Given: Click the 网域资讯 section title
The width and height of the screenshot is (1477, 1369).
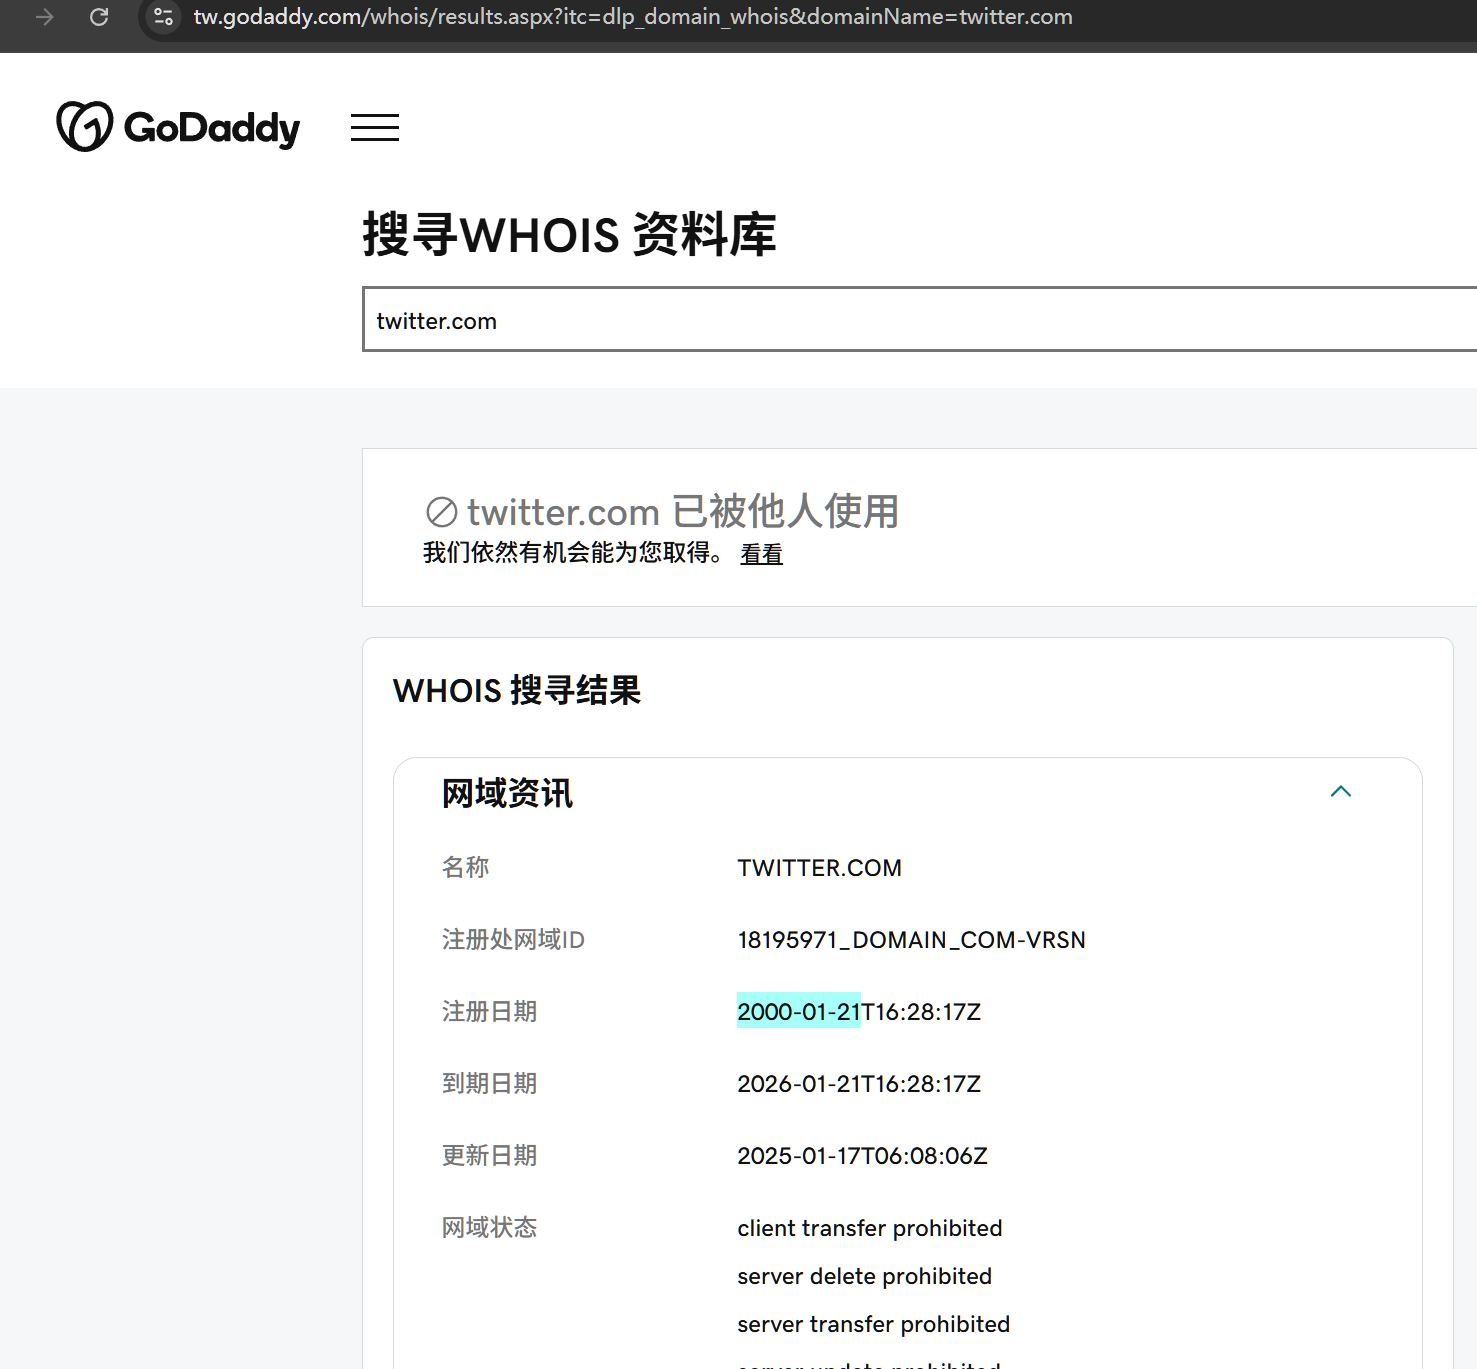Looking at the screenshot, I should 507,793.
